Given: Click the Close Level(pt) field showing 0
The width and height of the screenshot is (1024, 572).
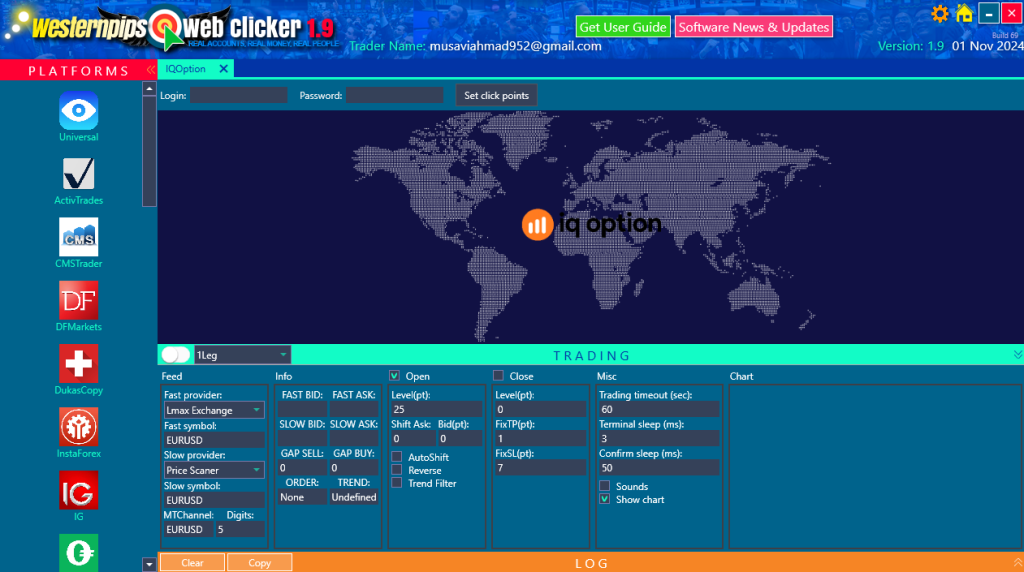Looking at the screenshot, I should point(540,409).
